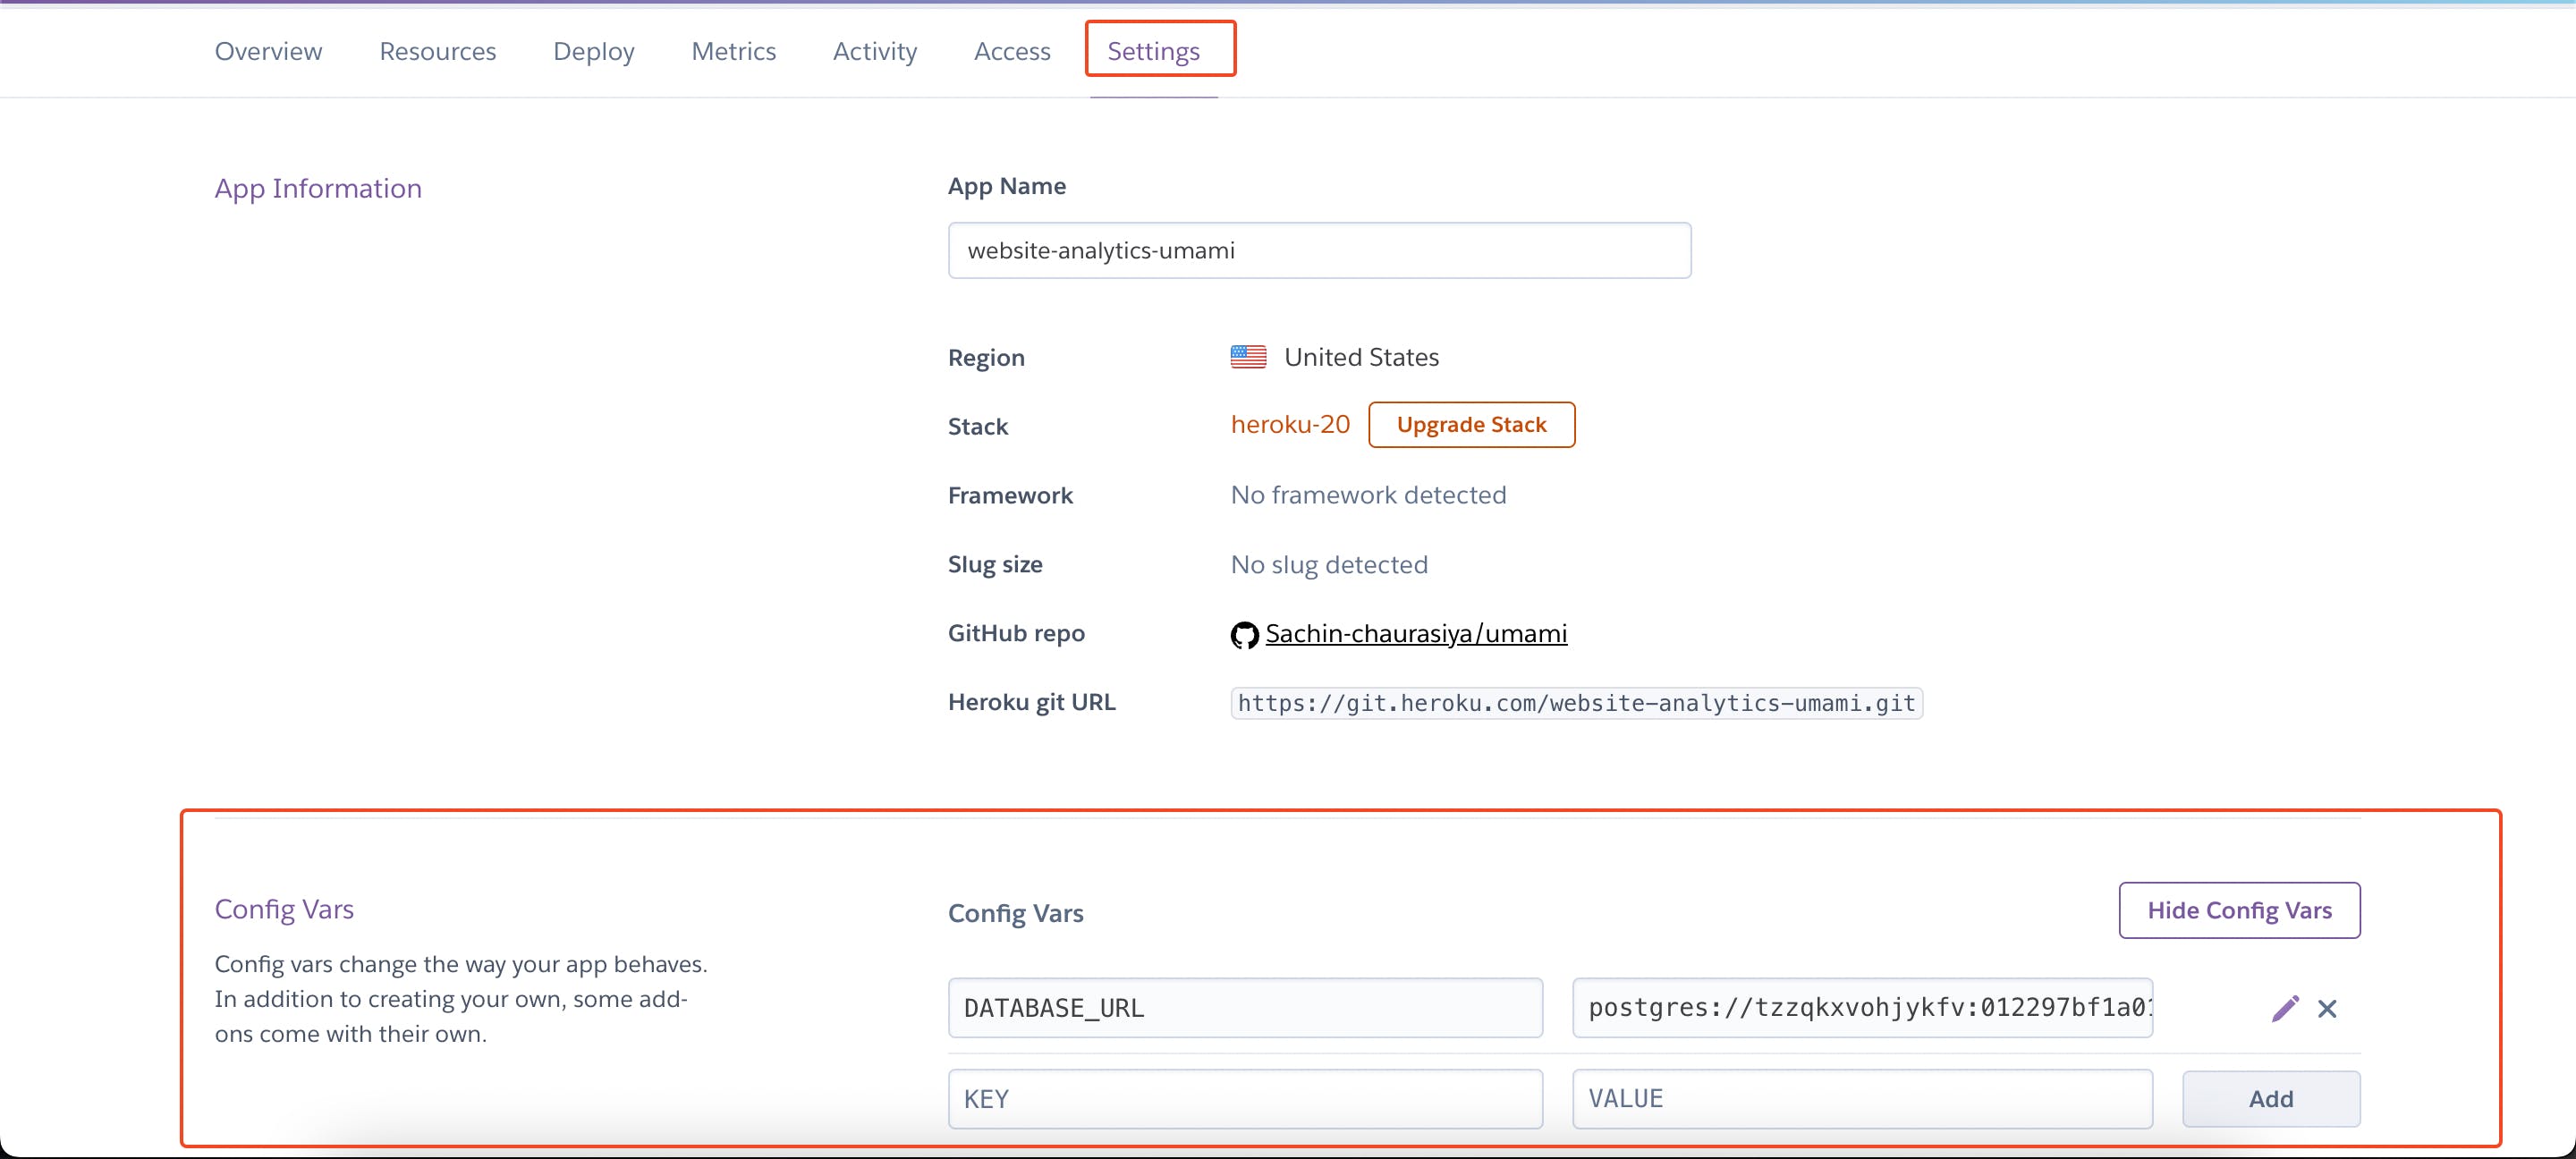Click the KEY input field
This screenshot has height=1159, width=2576.
point(1244,1098)
